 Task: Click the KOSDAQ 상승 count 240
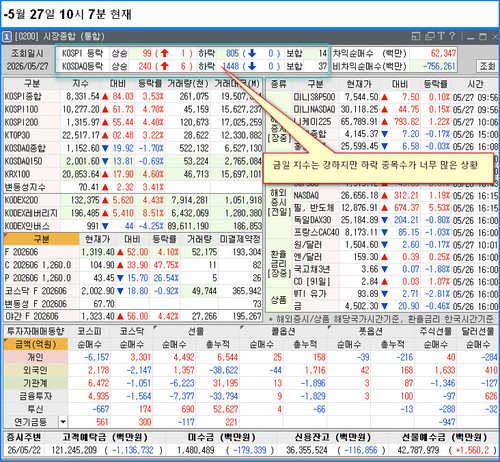click(x=145, y=66)
